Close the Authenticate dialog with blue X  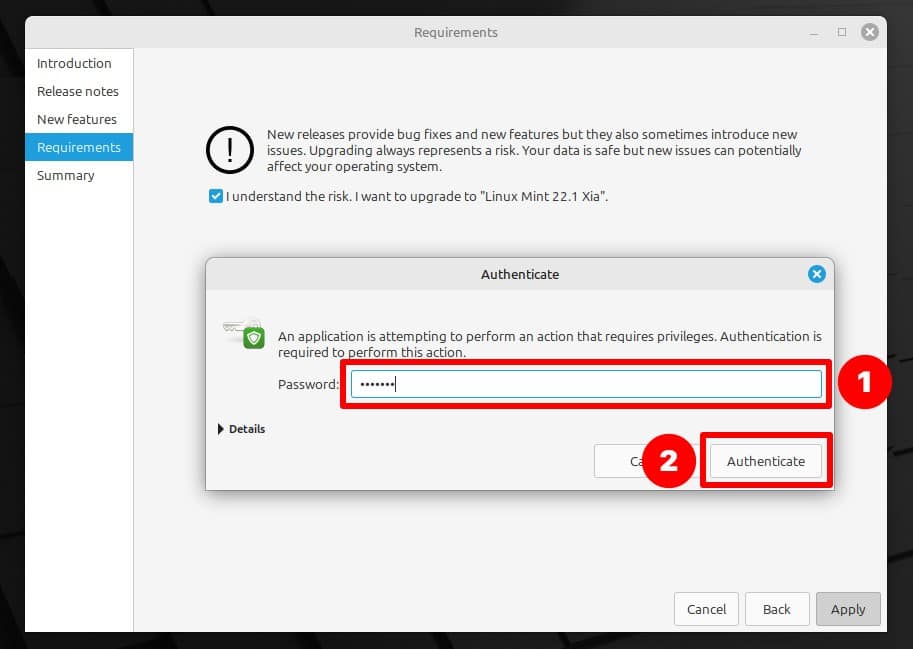816,274
